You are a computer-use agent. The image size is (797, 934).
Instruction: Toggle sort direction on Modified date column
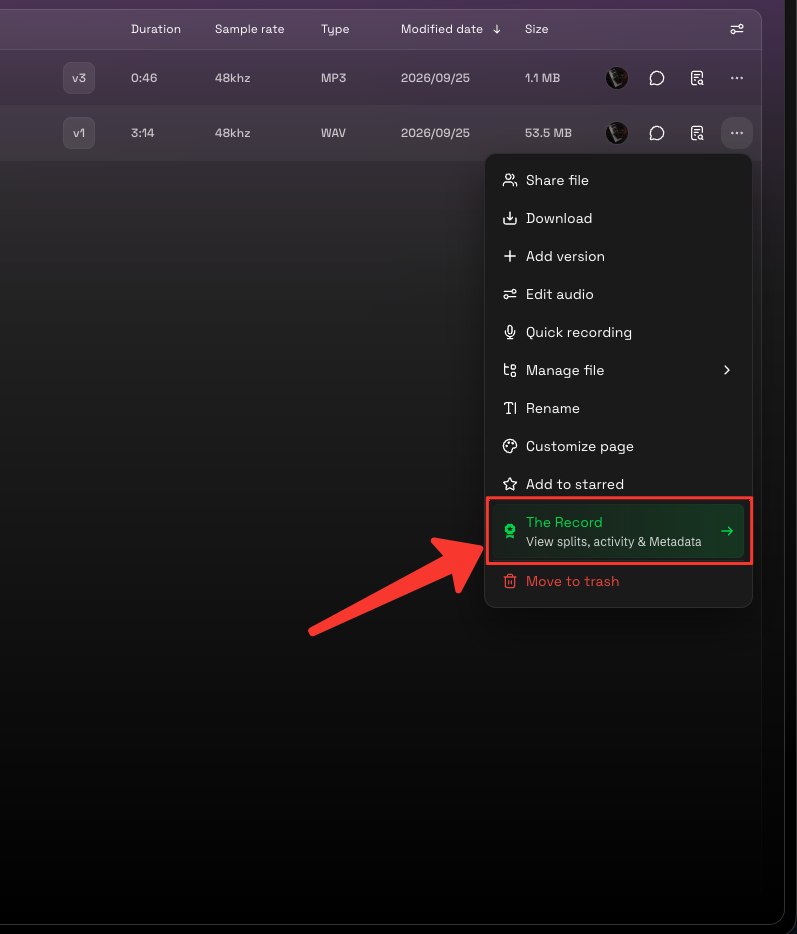497,29
